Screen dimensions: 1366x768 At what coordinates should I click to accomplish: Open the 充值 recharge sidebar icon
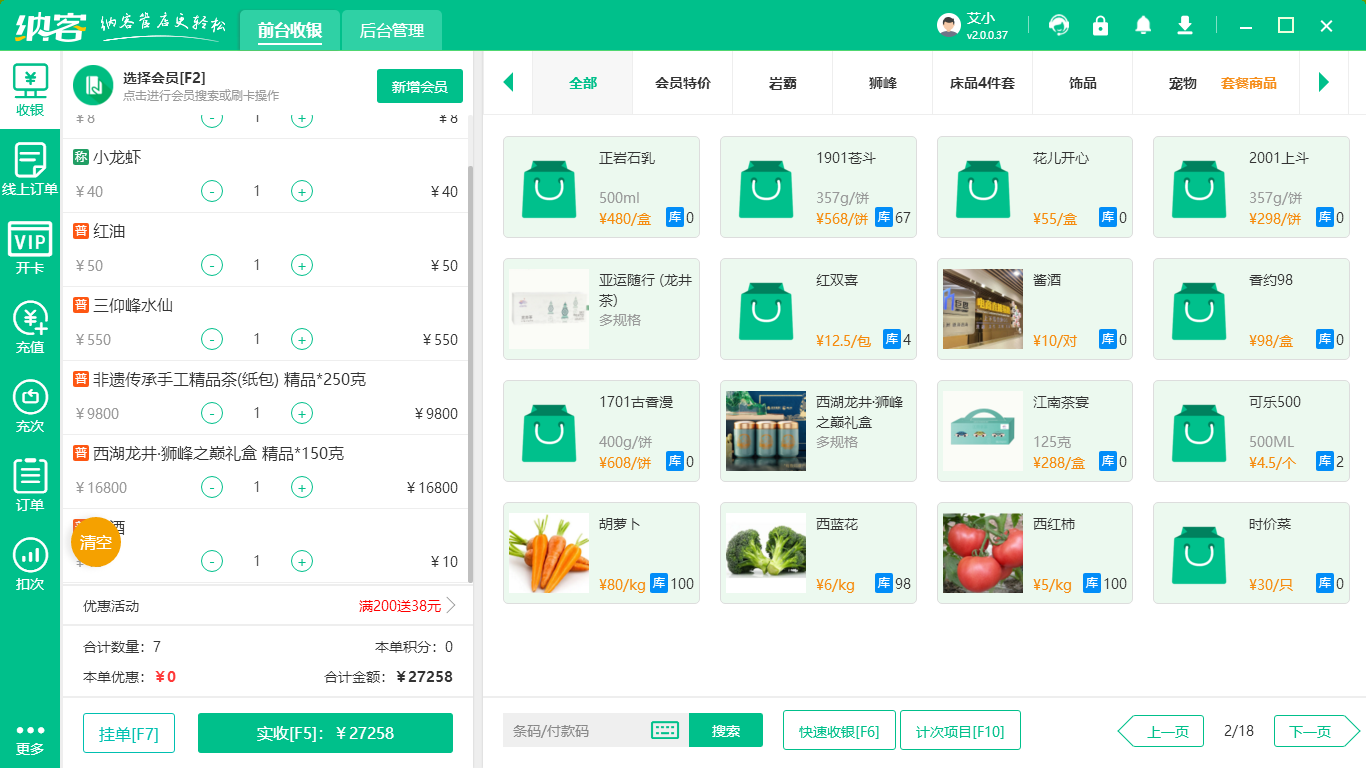click(30, 327)
